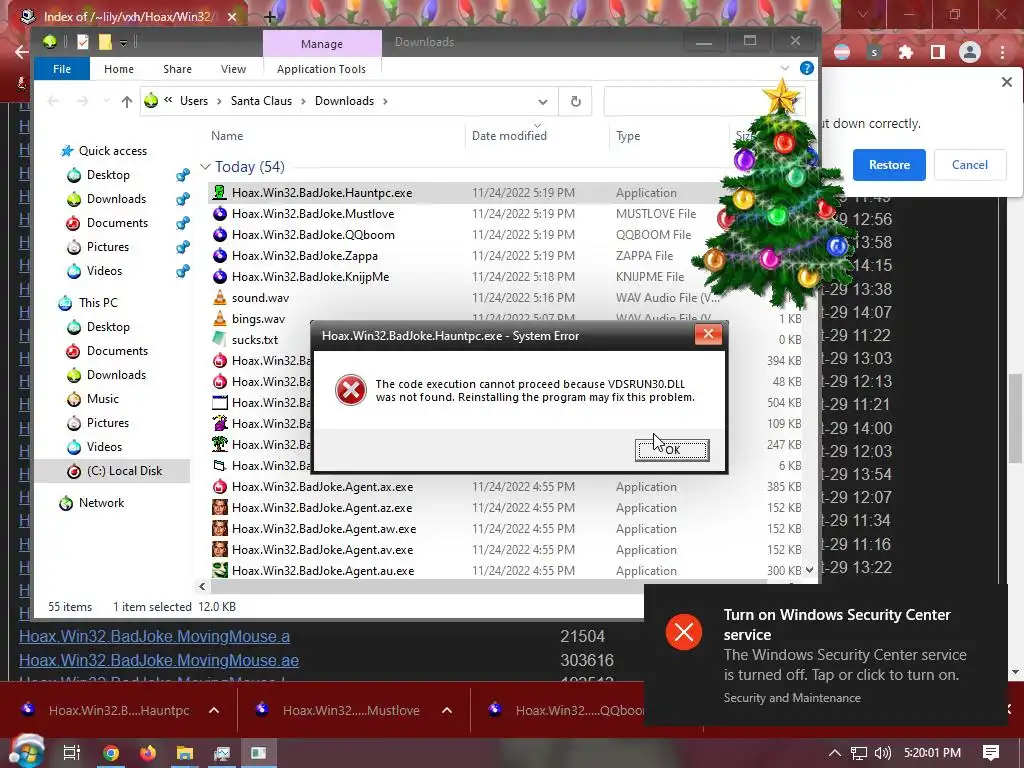Select Hoax.Win32.BadJoke.Agent.az.exe icon
The image size is (1024, 768).
tap(220, 507)
